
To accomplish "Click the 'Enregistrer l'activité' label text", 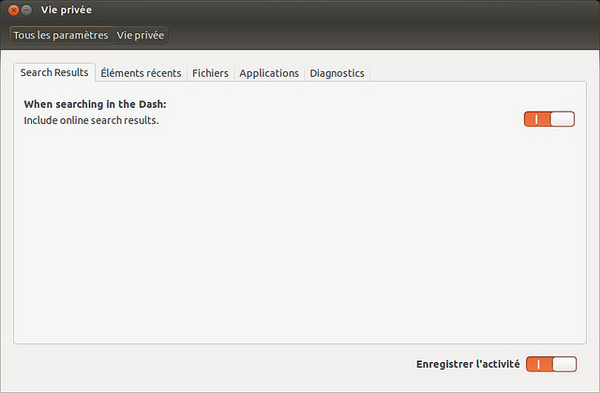I will pos(468,364).
